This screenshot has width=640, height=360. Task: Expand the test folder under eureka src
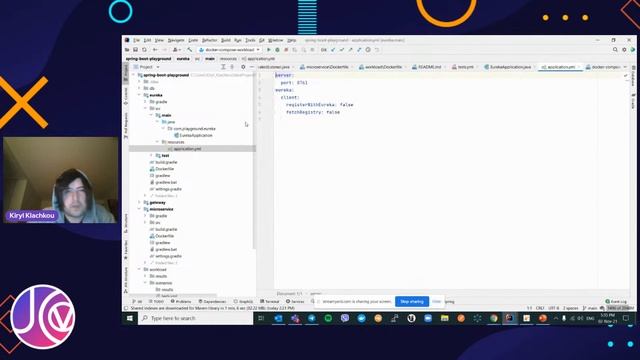[x=151, y=156]
